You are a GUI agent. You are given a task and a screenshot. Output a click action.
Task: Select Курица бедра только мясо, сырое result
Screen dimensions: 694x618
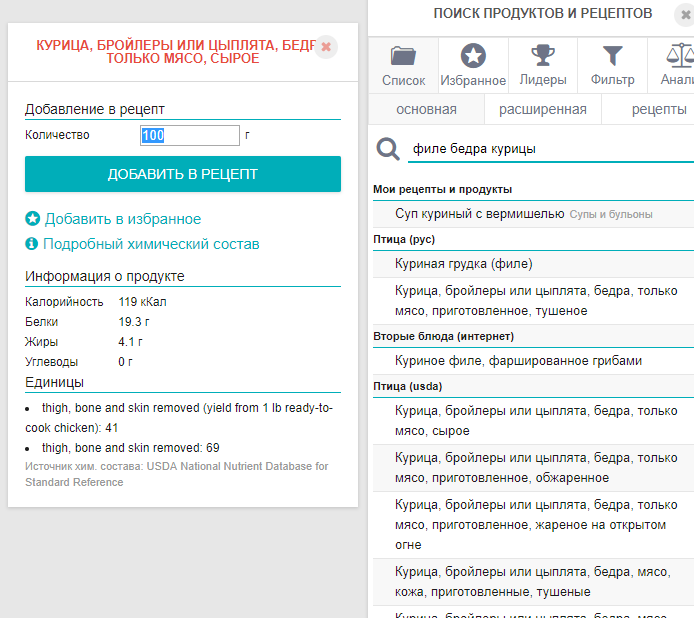533,421
